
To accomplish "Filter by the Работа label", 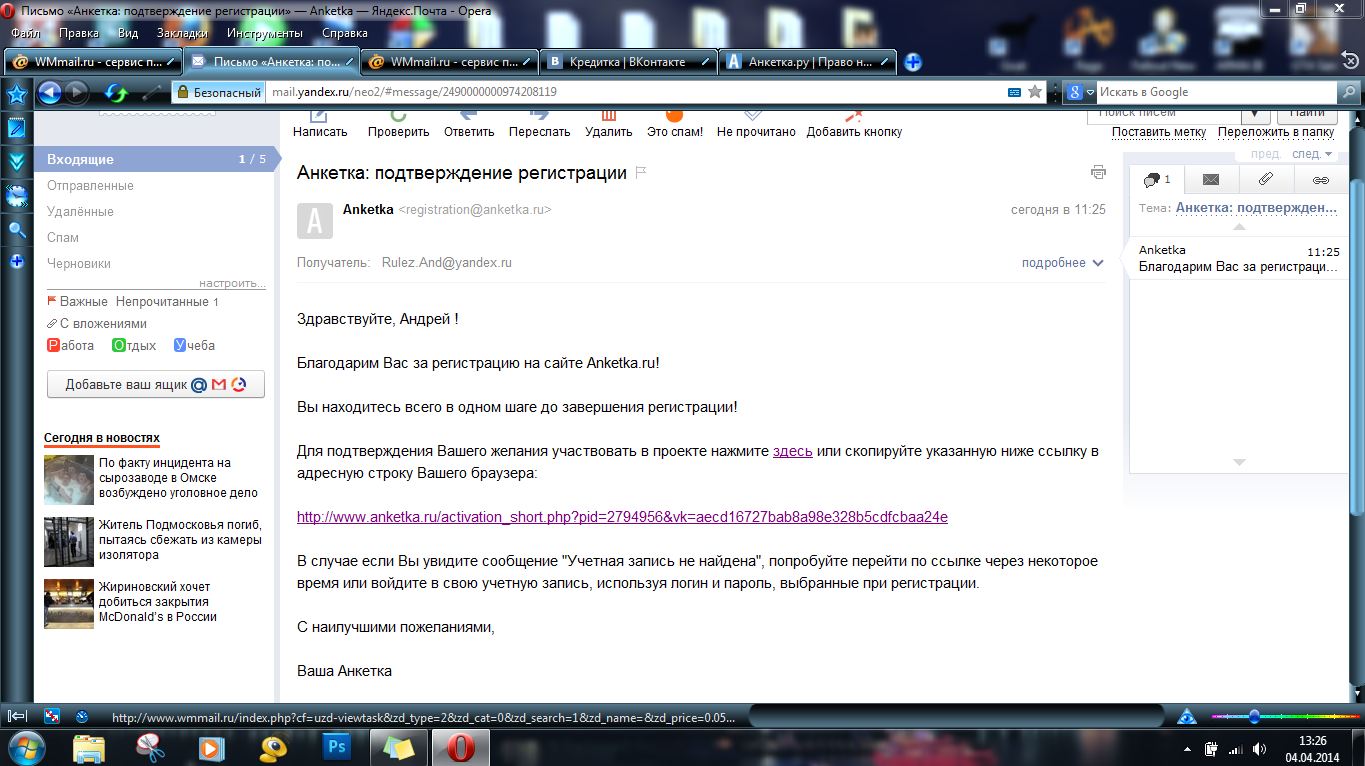I will (x=71, y=345).
